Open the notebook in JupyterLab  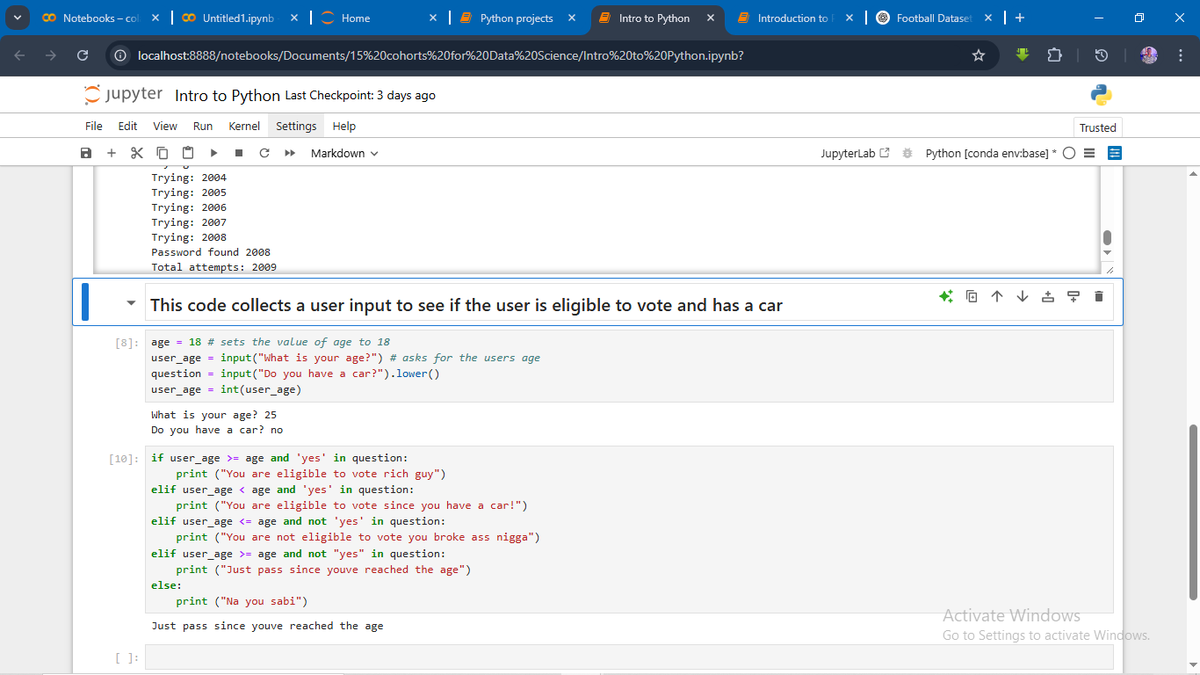click(854, 153)
